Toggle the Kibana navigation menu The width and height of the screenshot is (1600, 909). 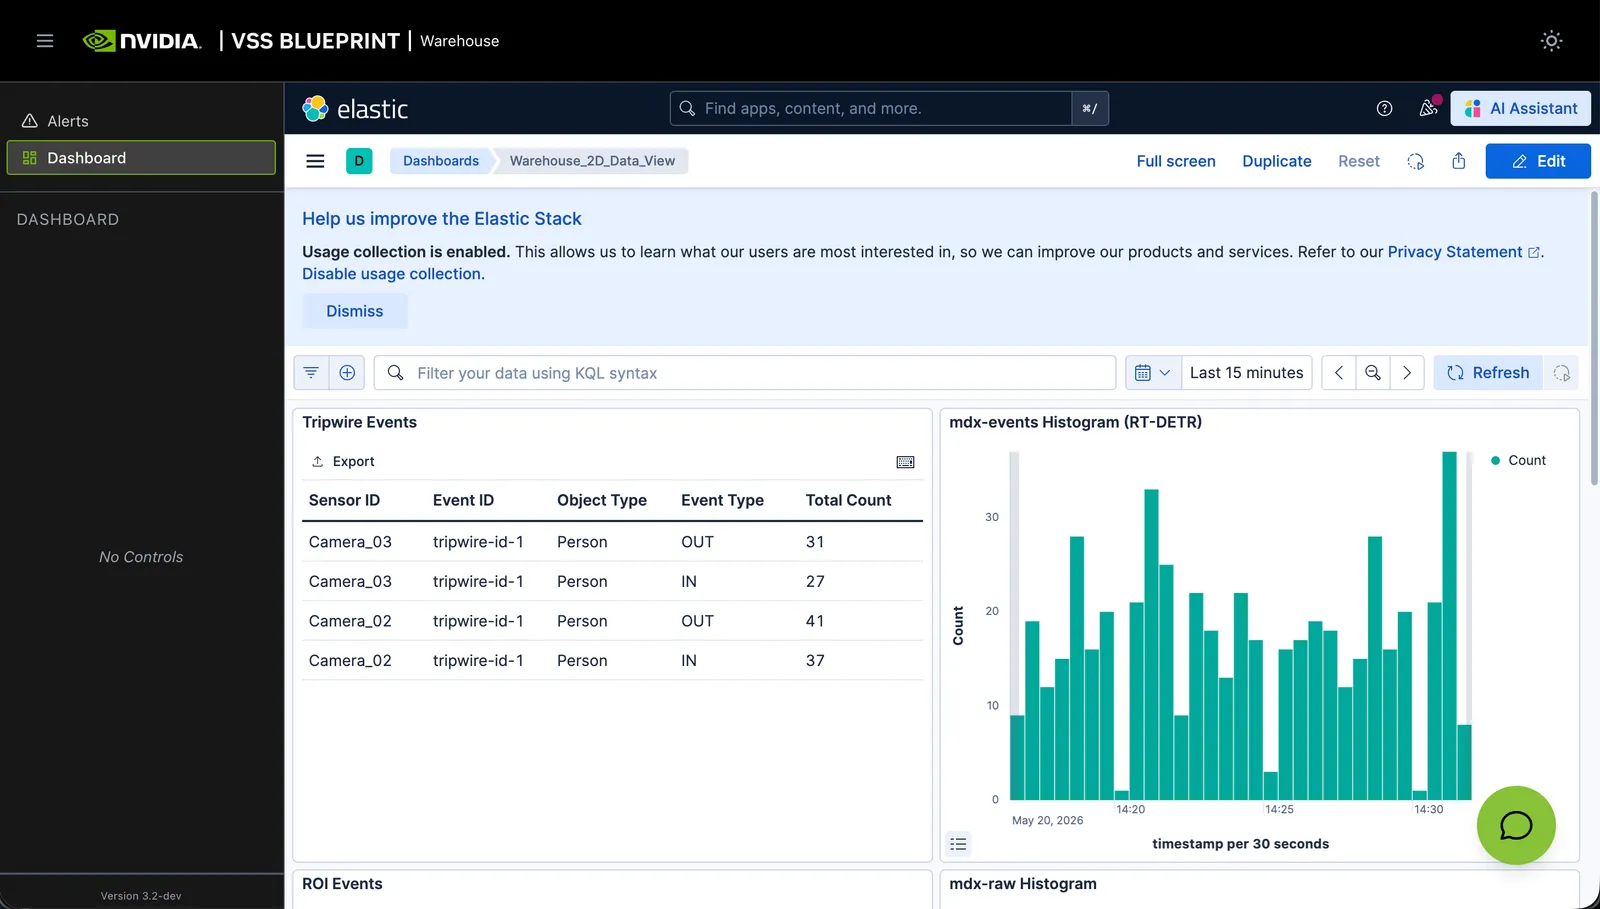click(315, 161)
